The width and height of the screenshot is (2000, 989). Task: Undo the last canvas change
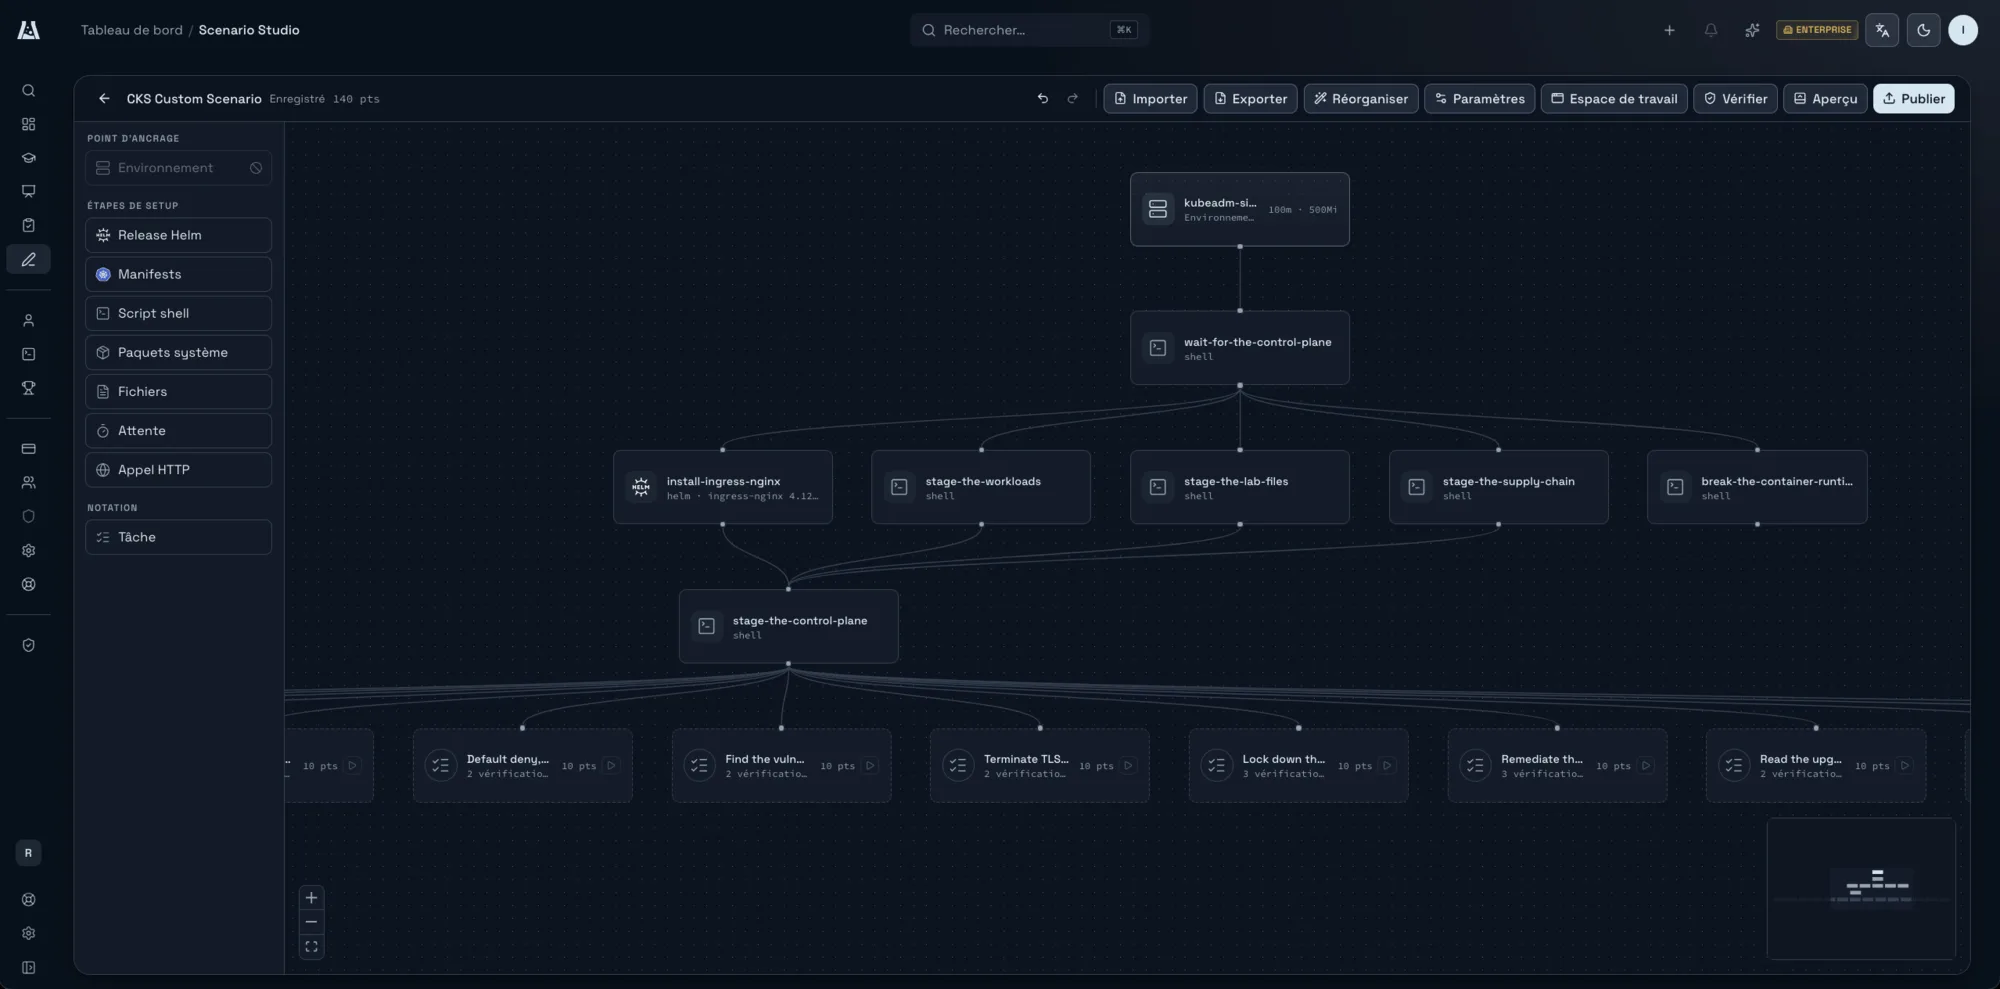coord(1043,99)
